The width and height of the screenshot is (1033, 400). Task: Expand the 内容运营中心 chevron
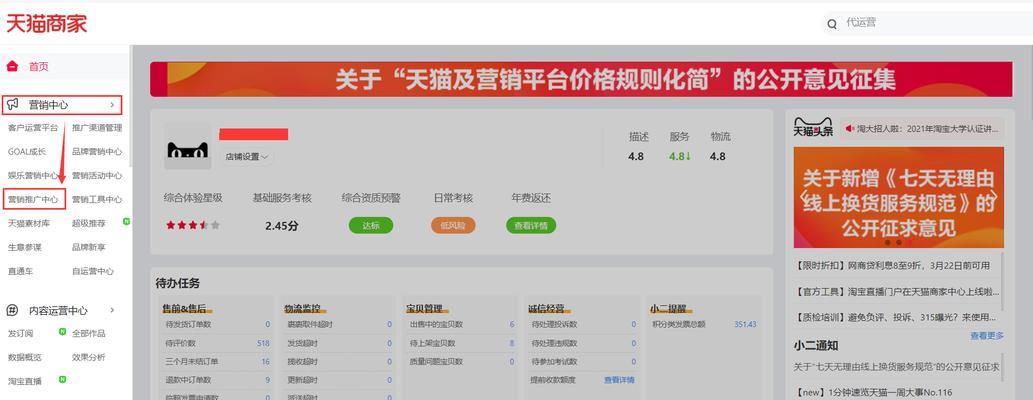tap(112, 310)
